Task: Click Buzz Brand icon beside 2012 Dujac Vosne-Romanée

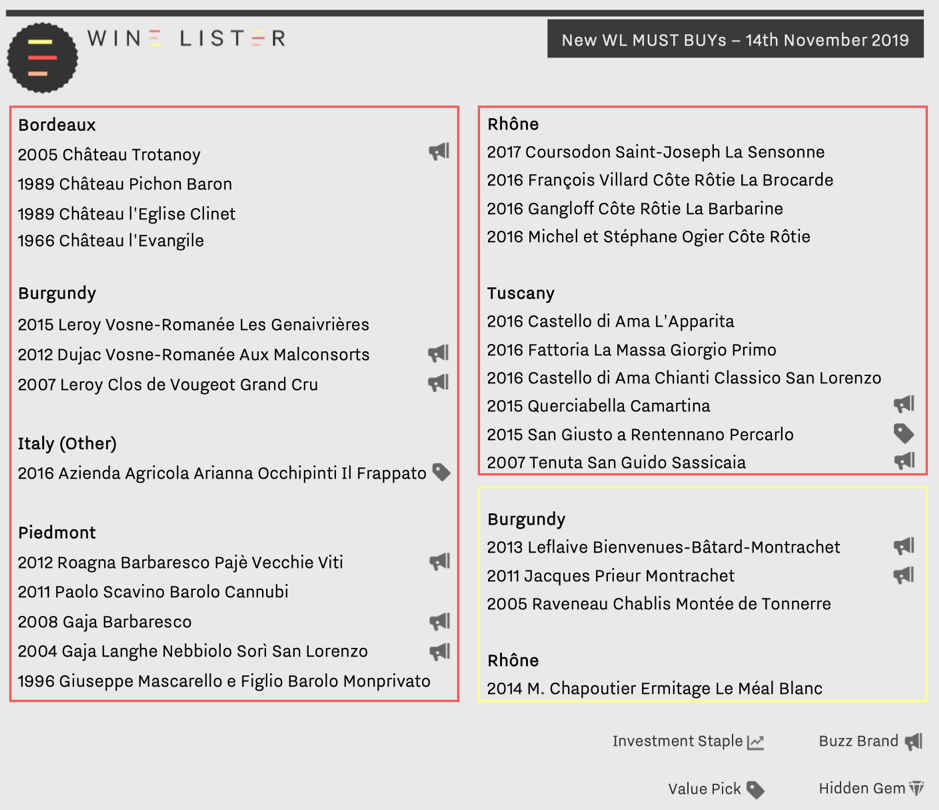Action: 438,353
